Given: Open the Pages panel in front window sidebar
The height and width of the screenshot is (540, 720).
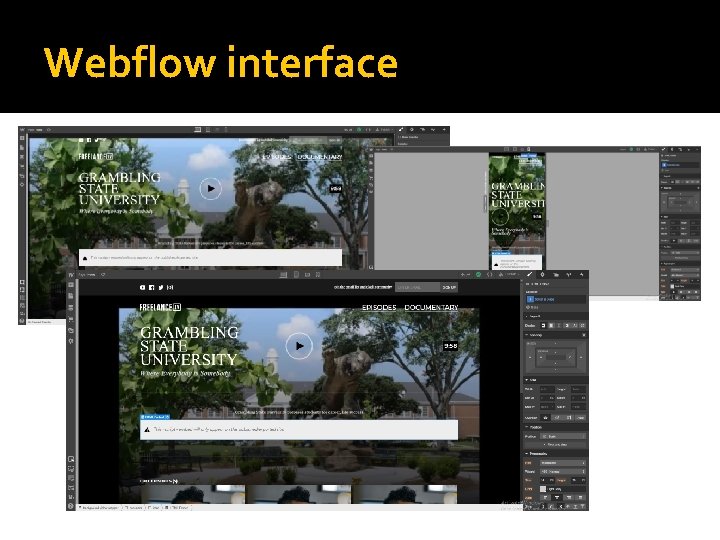Looking at the screenshot, I should [71, 296].
